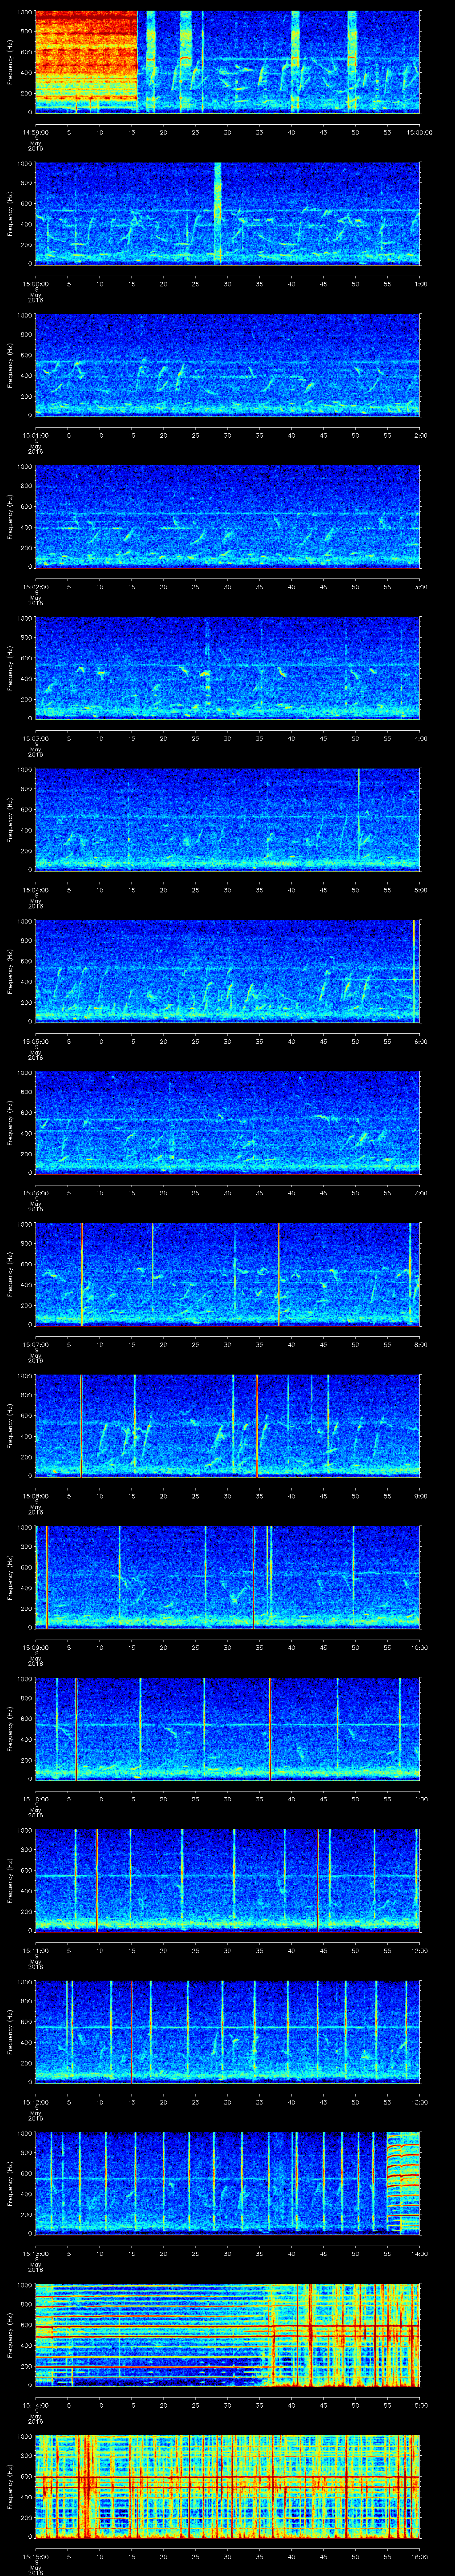Click the spectrogram panel starting at 15:14:00

tap(227, 2335)
